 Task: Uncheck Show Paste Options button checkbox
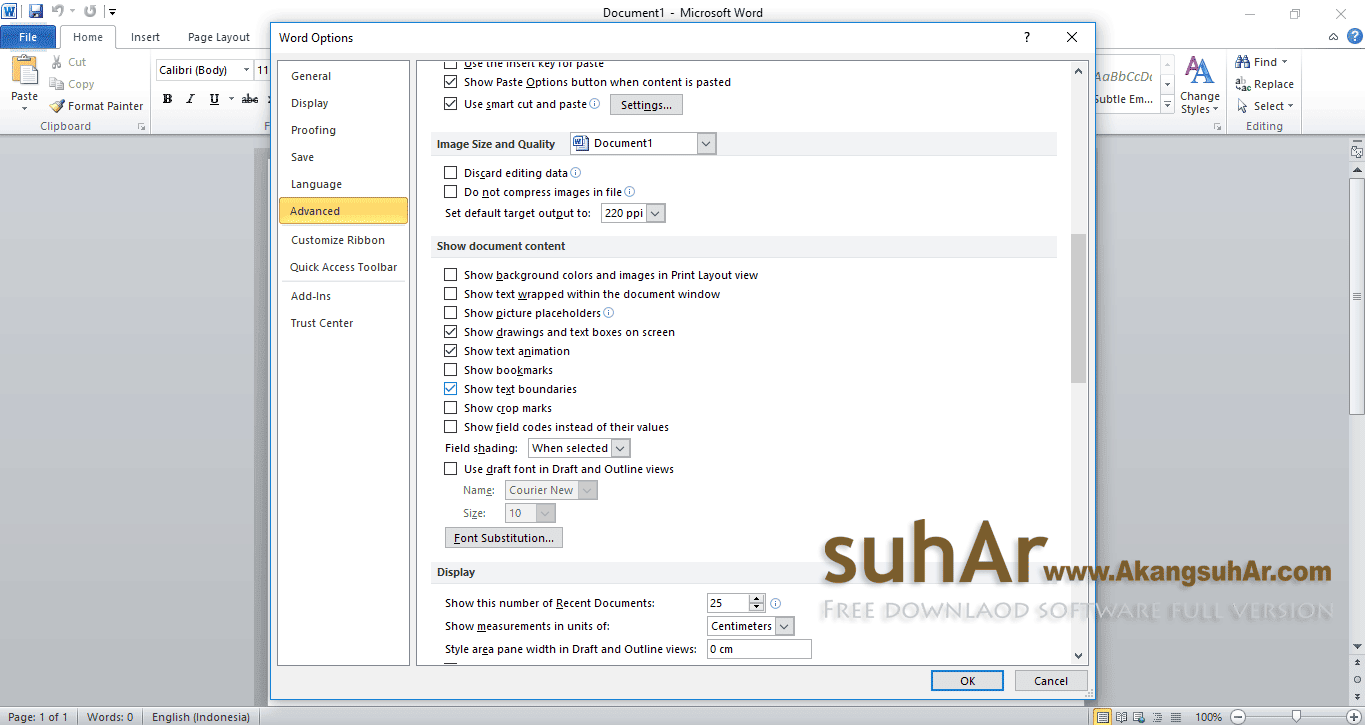coord(450,82)
